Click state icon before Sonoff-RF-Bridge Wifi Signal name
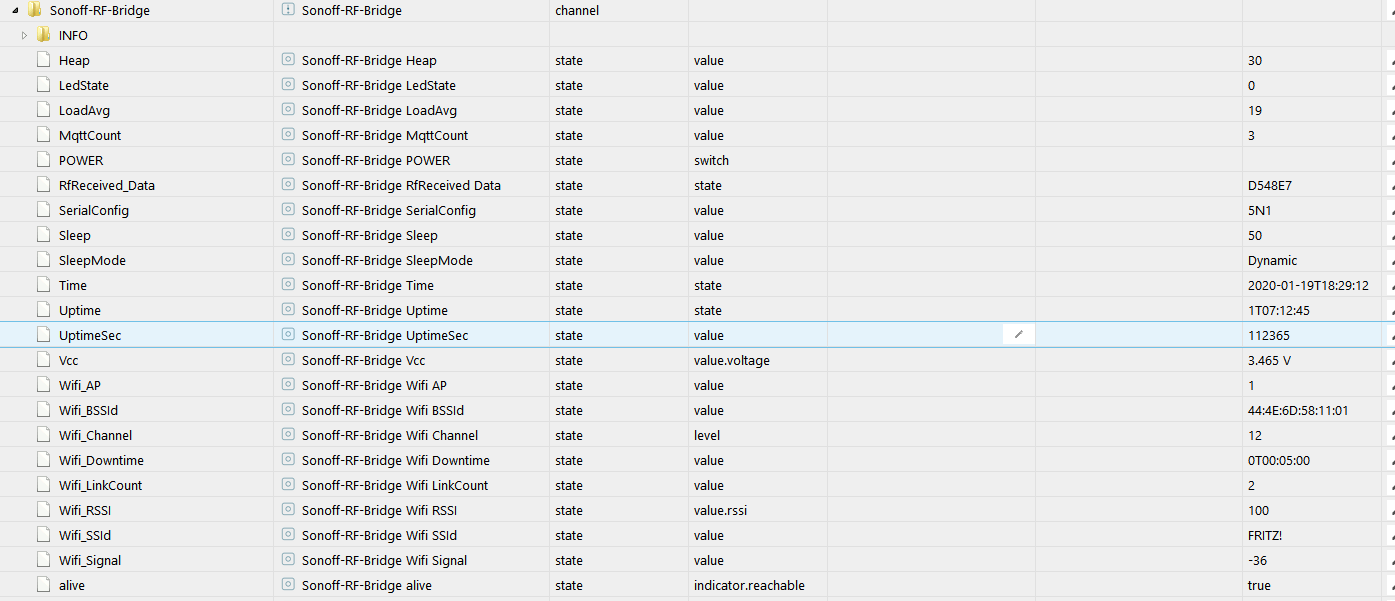This screenshot has height=601, width=1395. click(289, 560)
